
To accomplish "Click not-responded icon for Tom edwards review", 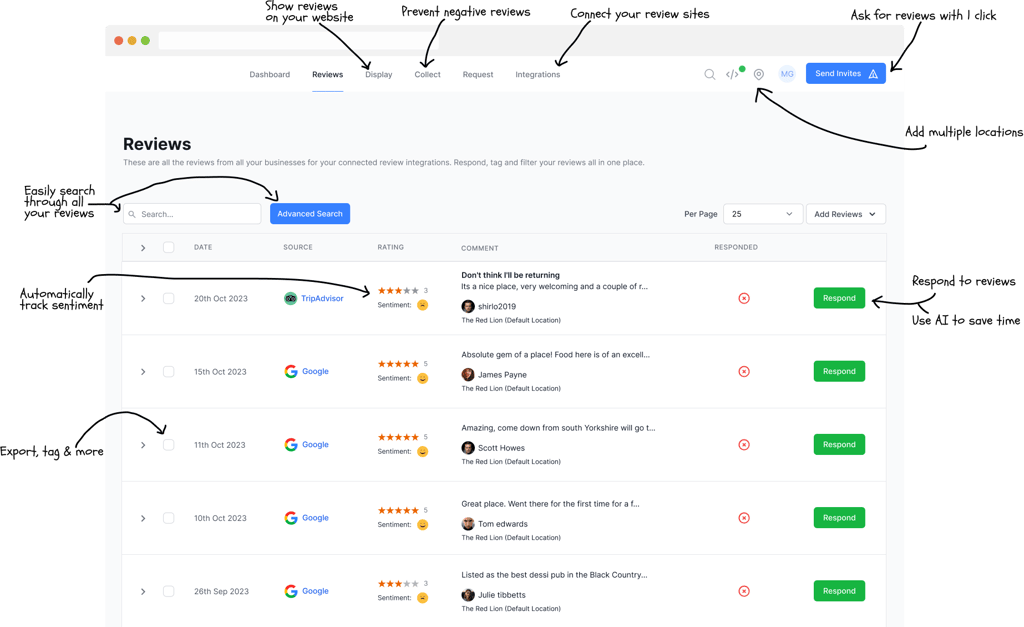I will click(x=744, y=518).
